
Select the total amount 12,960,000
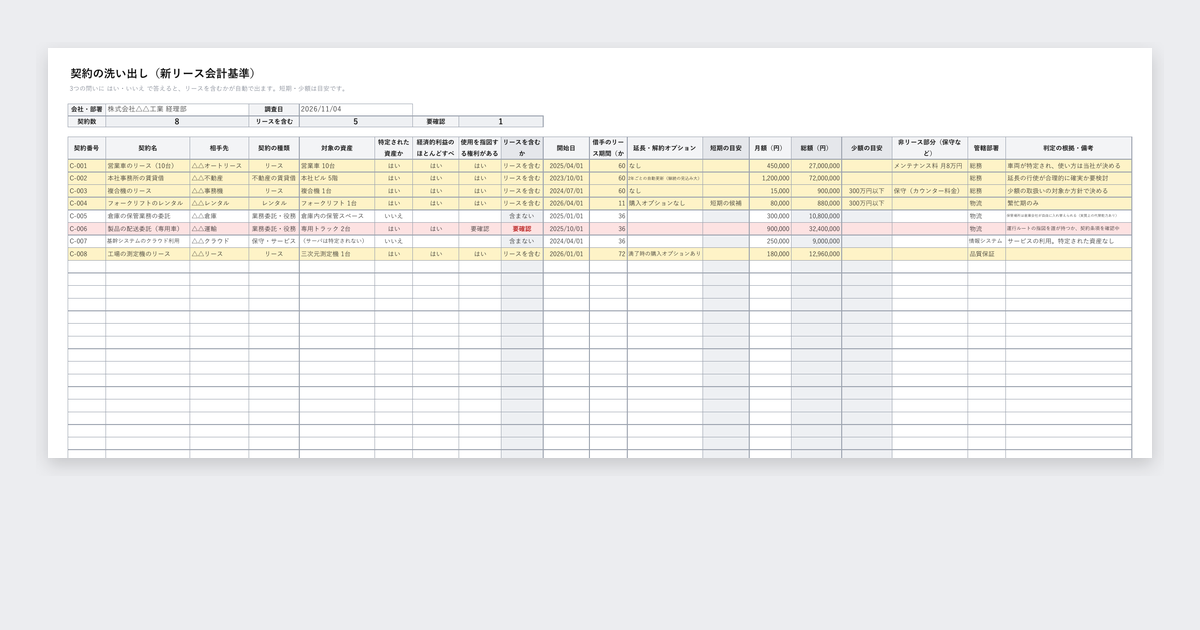816,254
